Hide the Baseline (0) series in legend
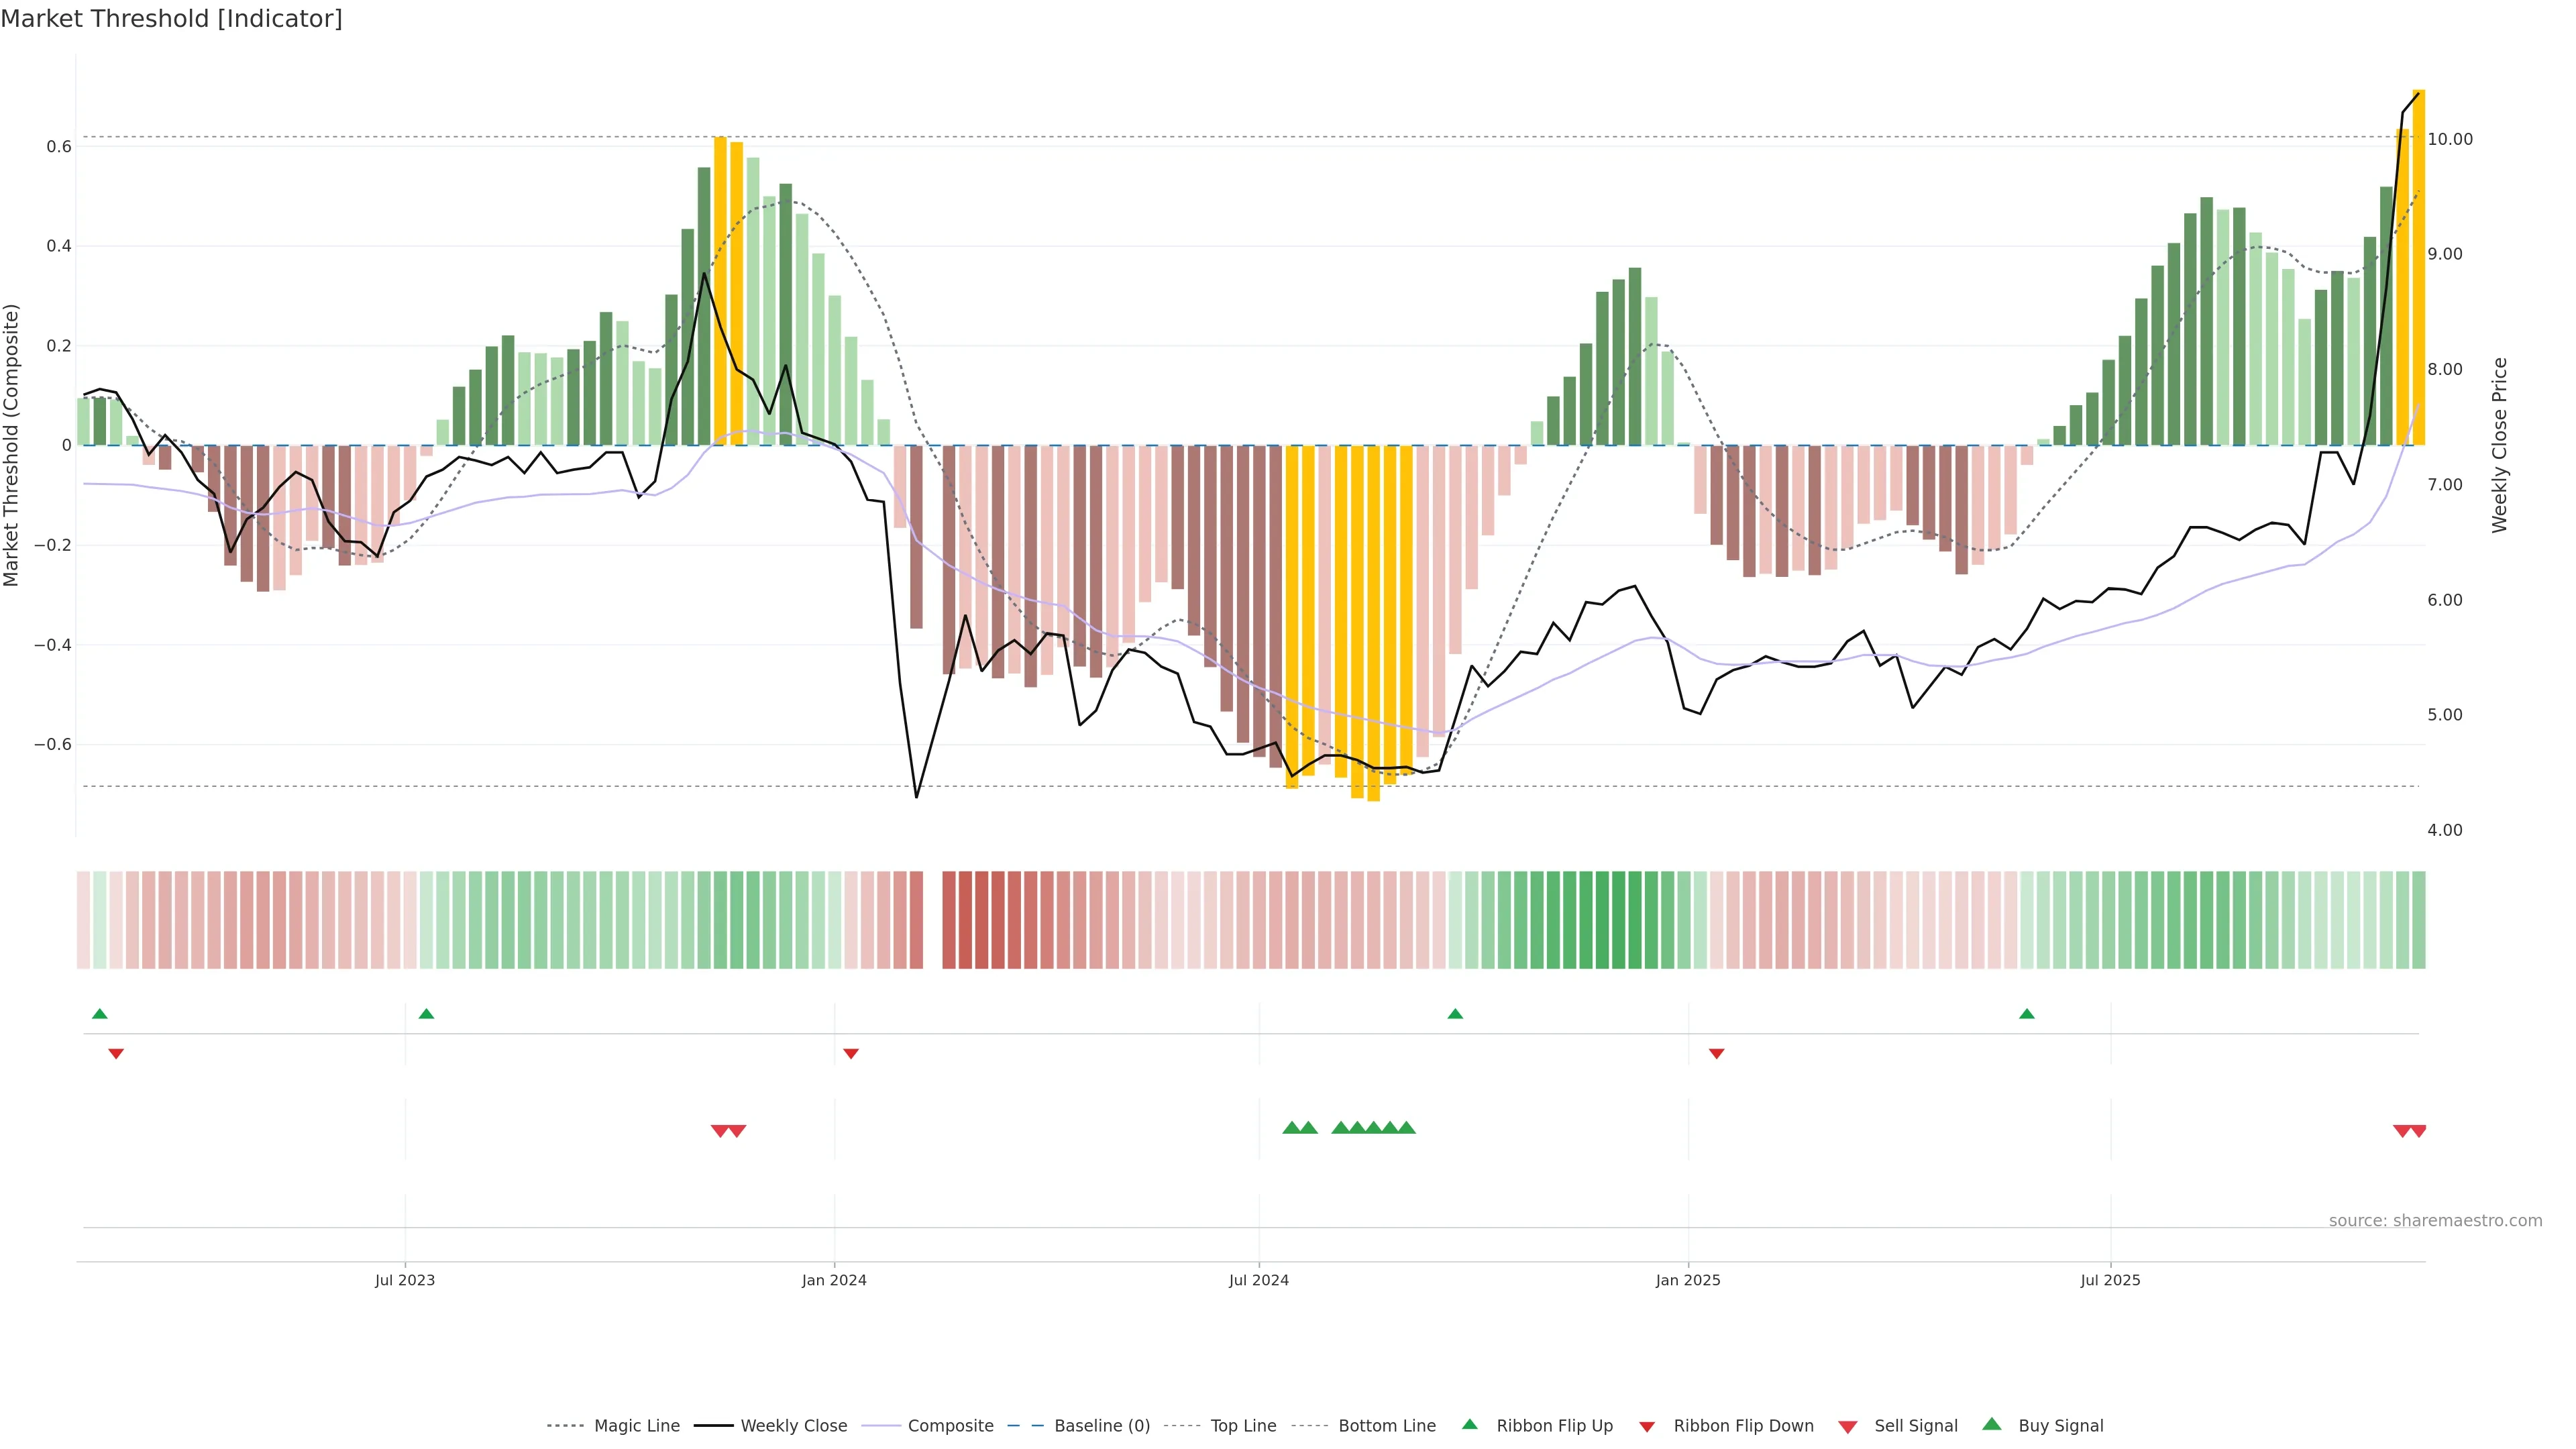The height and width of the screenshot is (1449, 2576). tap(1102, 1426)
